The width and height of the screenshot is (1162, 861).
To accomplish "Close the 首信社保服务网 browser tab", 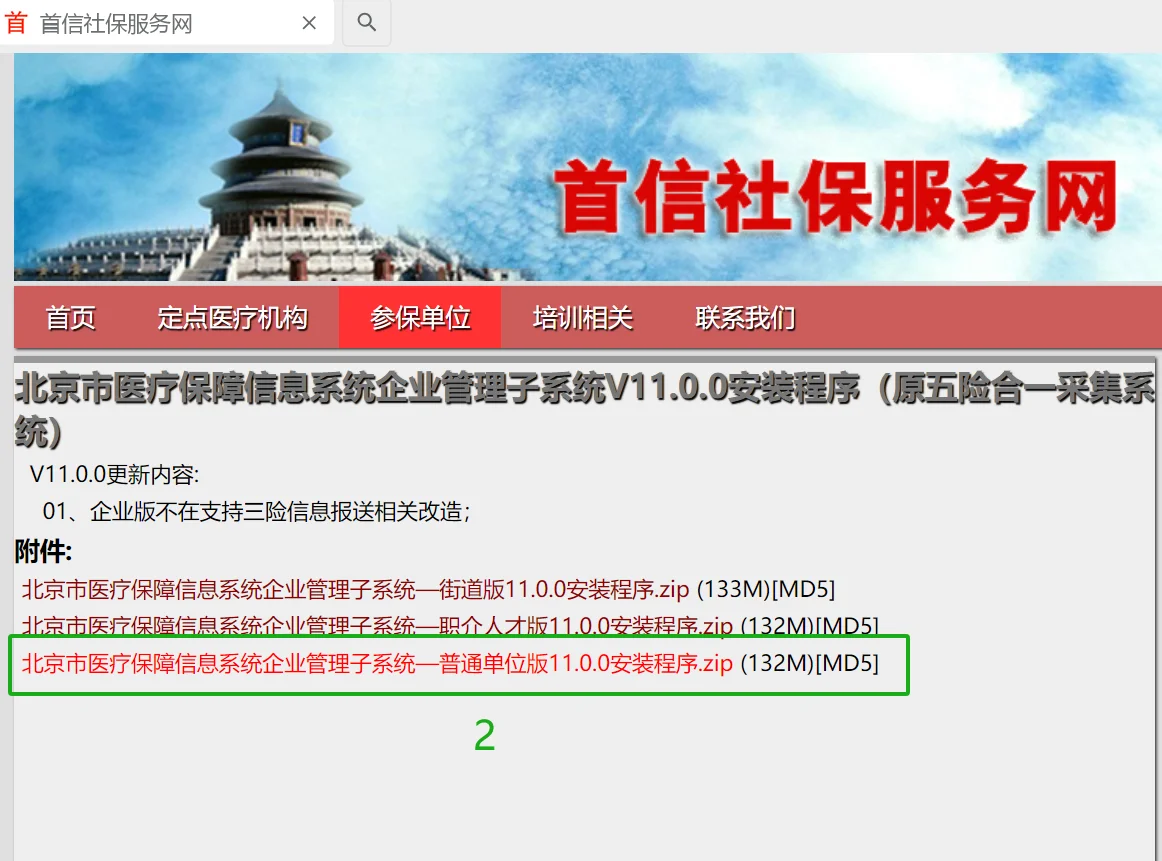I will tap(309, 23).
